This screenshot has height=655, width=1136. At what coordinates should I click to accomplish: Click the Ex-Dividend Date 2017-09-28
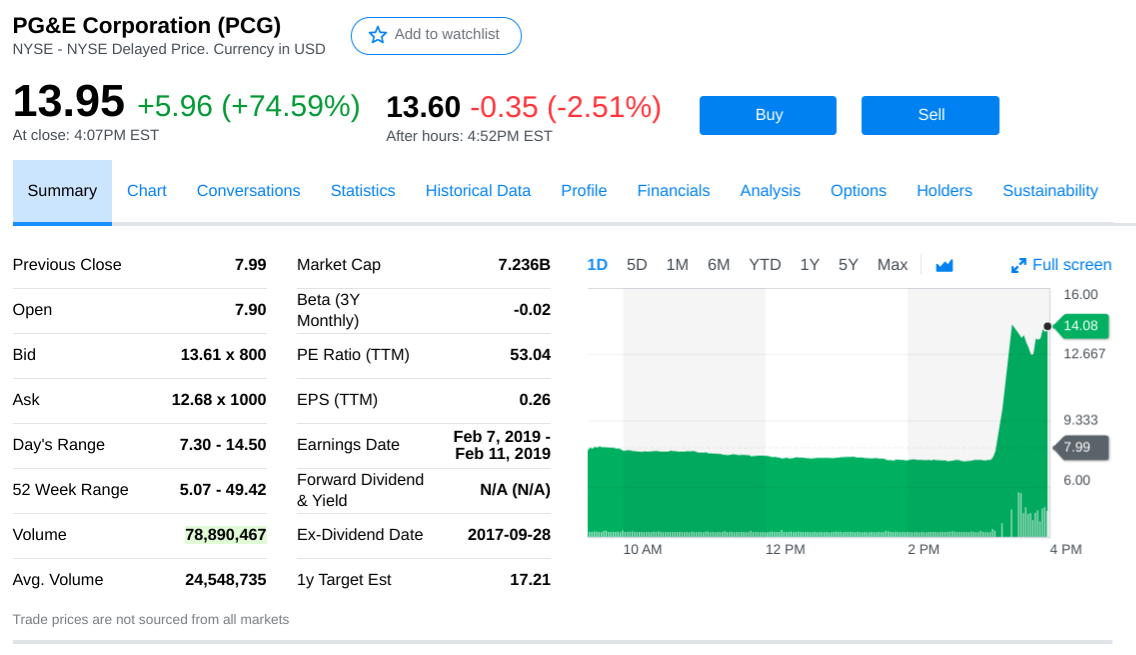pyautogui.click(x=509, y=535)
